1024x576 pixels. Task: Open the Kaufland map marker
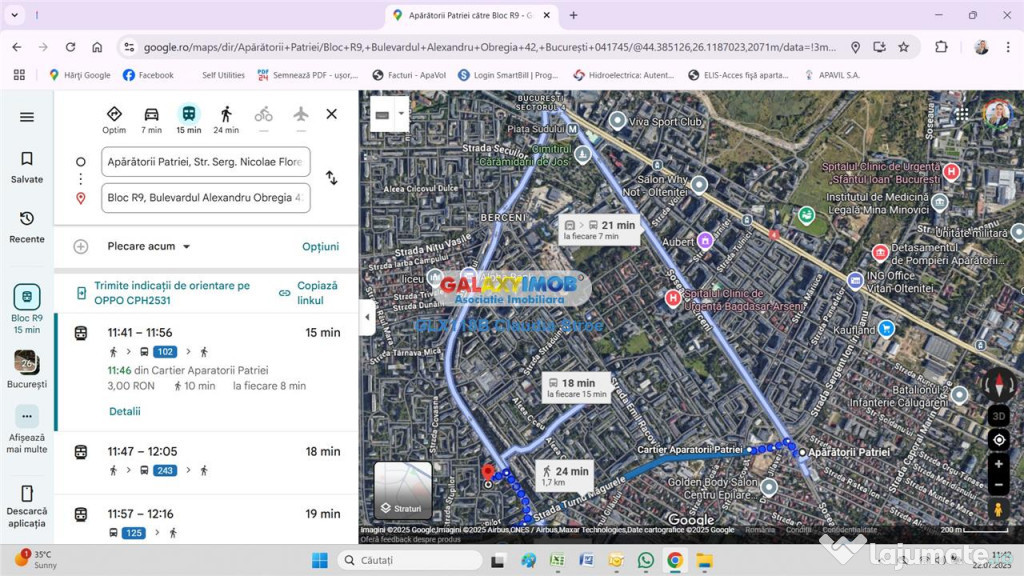[x=886, y=328]
